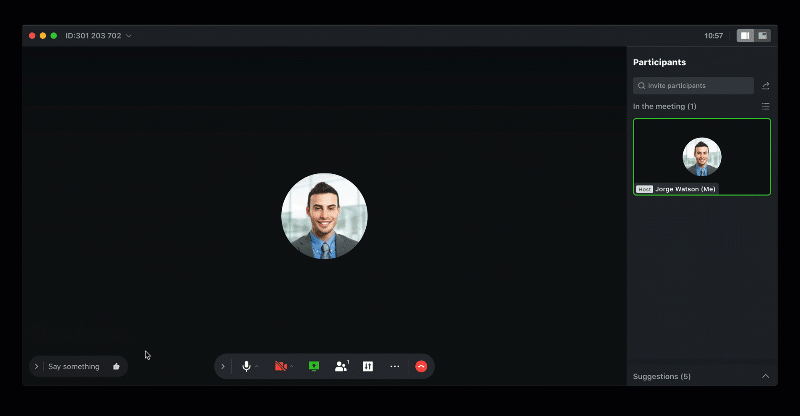Click the "In the meeting (1)" label
The image size is (800, 416).
click(x=664, y=106)
